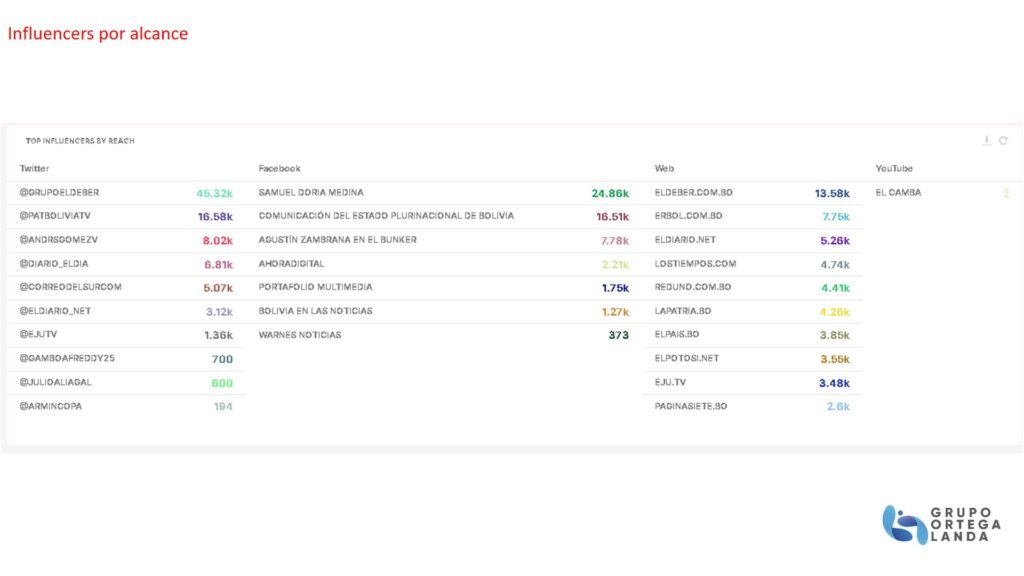
Task: Click the ERBOL.COM.BO web entry
Action: point(688,216)
